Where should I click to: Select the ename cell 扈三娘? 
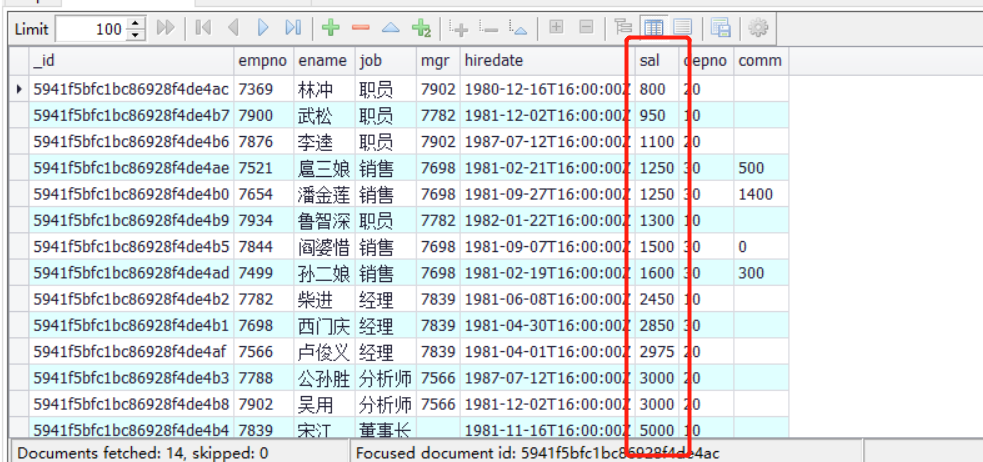pos(324,169)
